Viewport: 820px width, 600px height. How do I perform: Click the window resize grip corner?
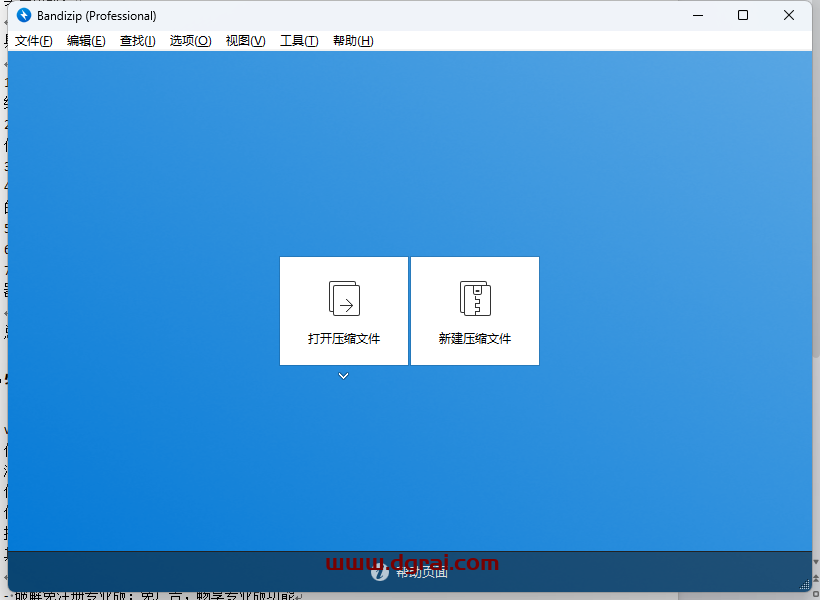805,585
